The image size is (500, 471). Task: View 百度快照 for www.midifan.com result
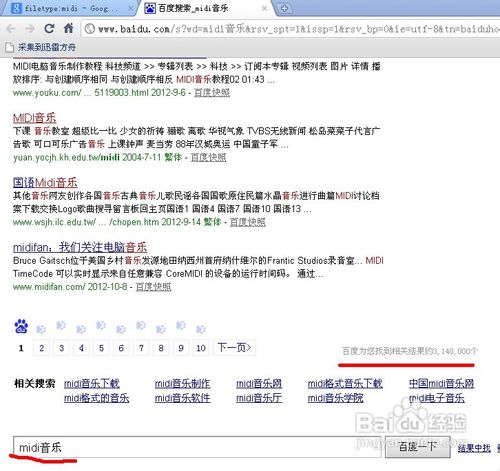pos(153,286)
